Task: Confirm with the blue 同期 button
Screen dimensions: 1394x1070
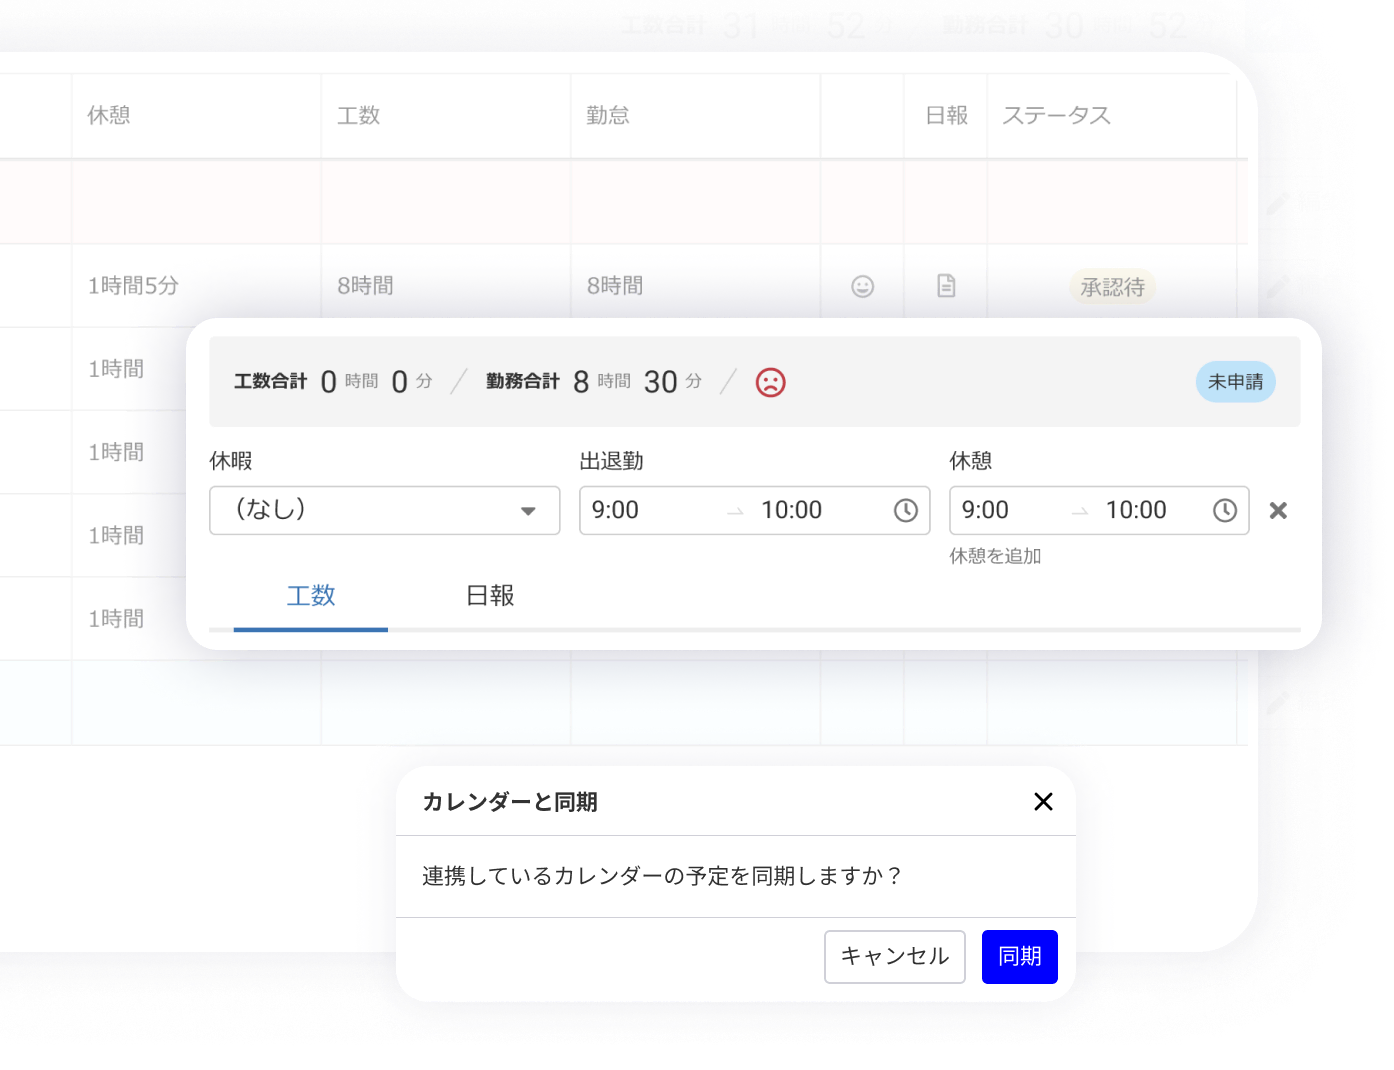Action: click(x=1019, y=957)
